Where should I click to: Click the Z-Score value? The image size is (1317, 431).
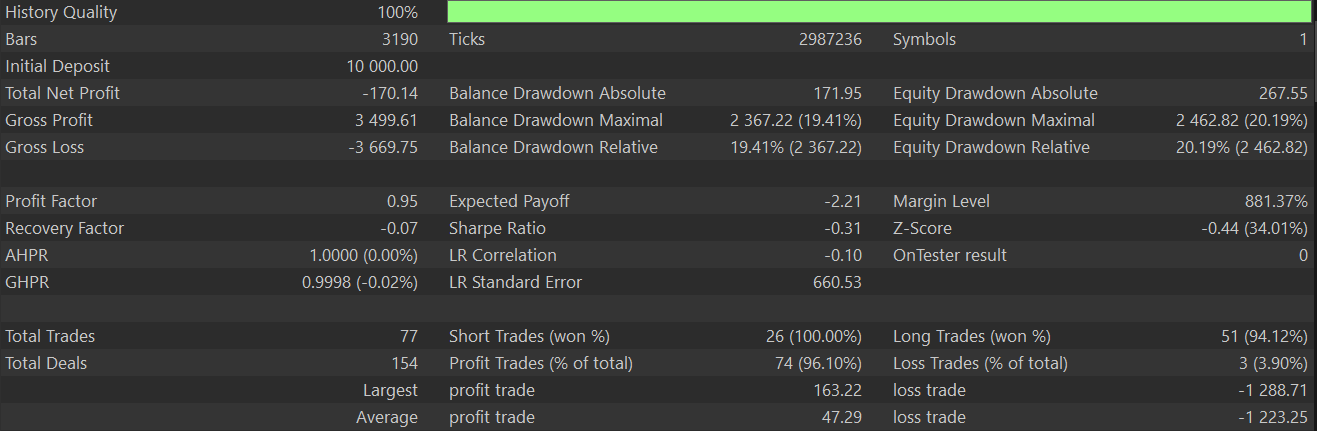pyautogui.click(x=1254, y=228)
